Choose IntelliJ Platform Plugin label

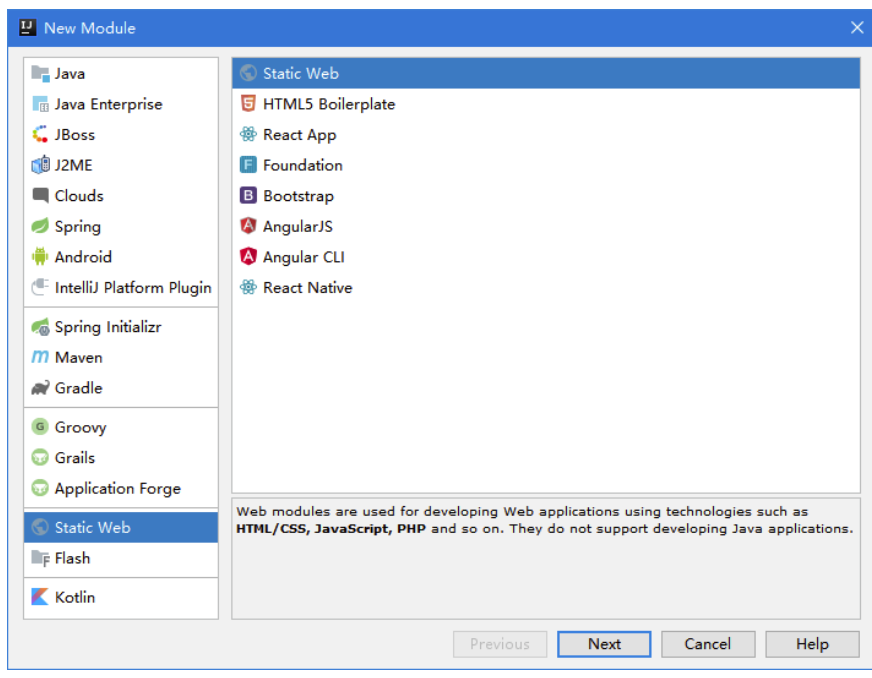[x=133, y=288]
